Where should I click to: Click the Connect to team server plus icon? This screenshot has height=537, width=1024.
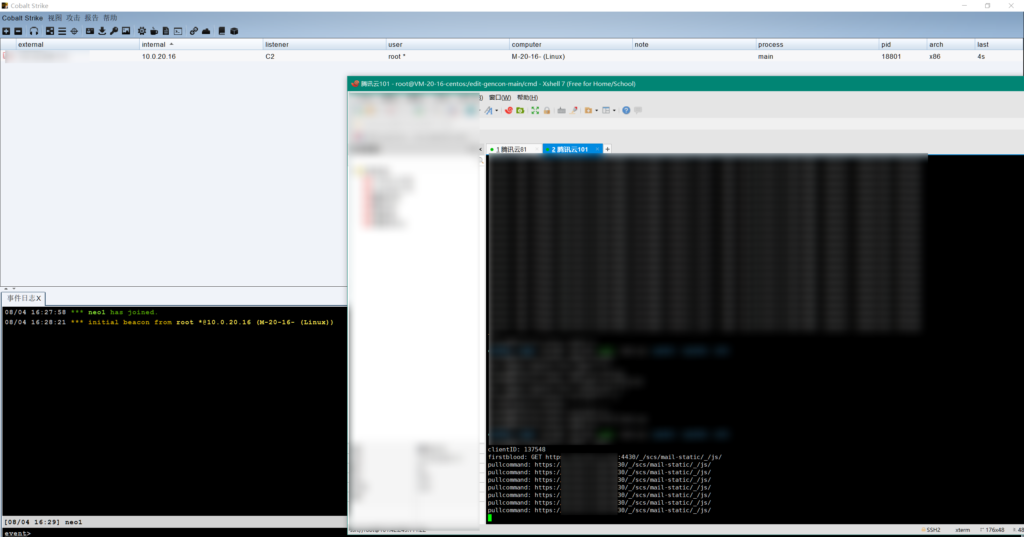coord(6,31)
